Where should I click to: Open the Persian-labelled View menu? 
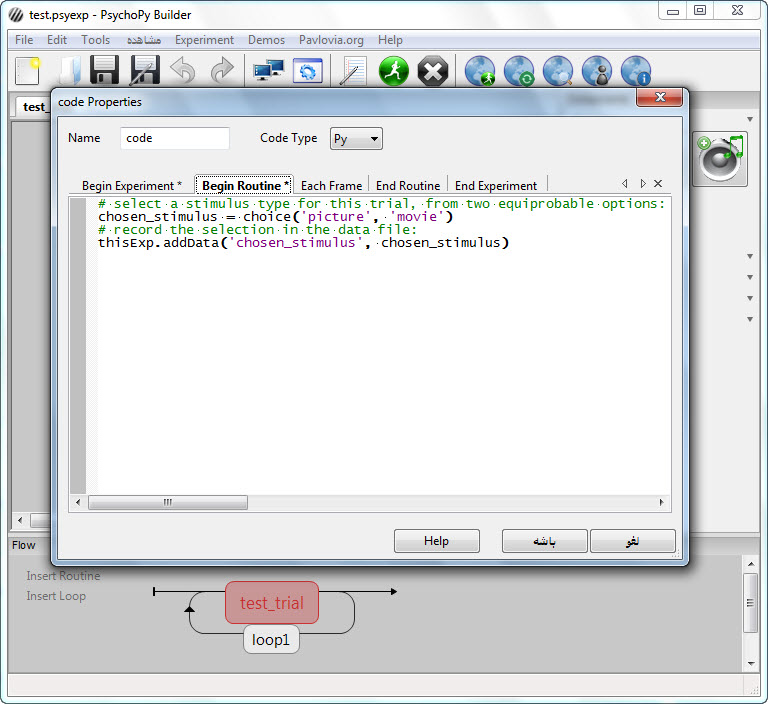pos(144,40)
